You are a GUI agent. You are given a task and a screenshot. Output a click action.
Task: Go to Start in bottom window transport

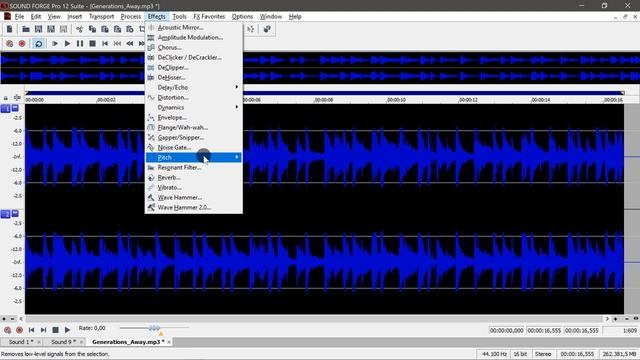31,330
